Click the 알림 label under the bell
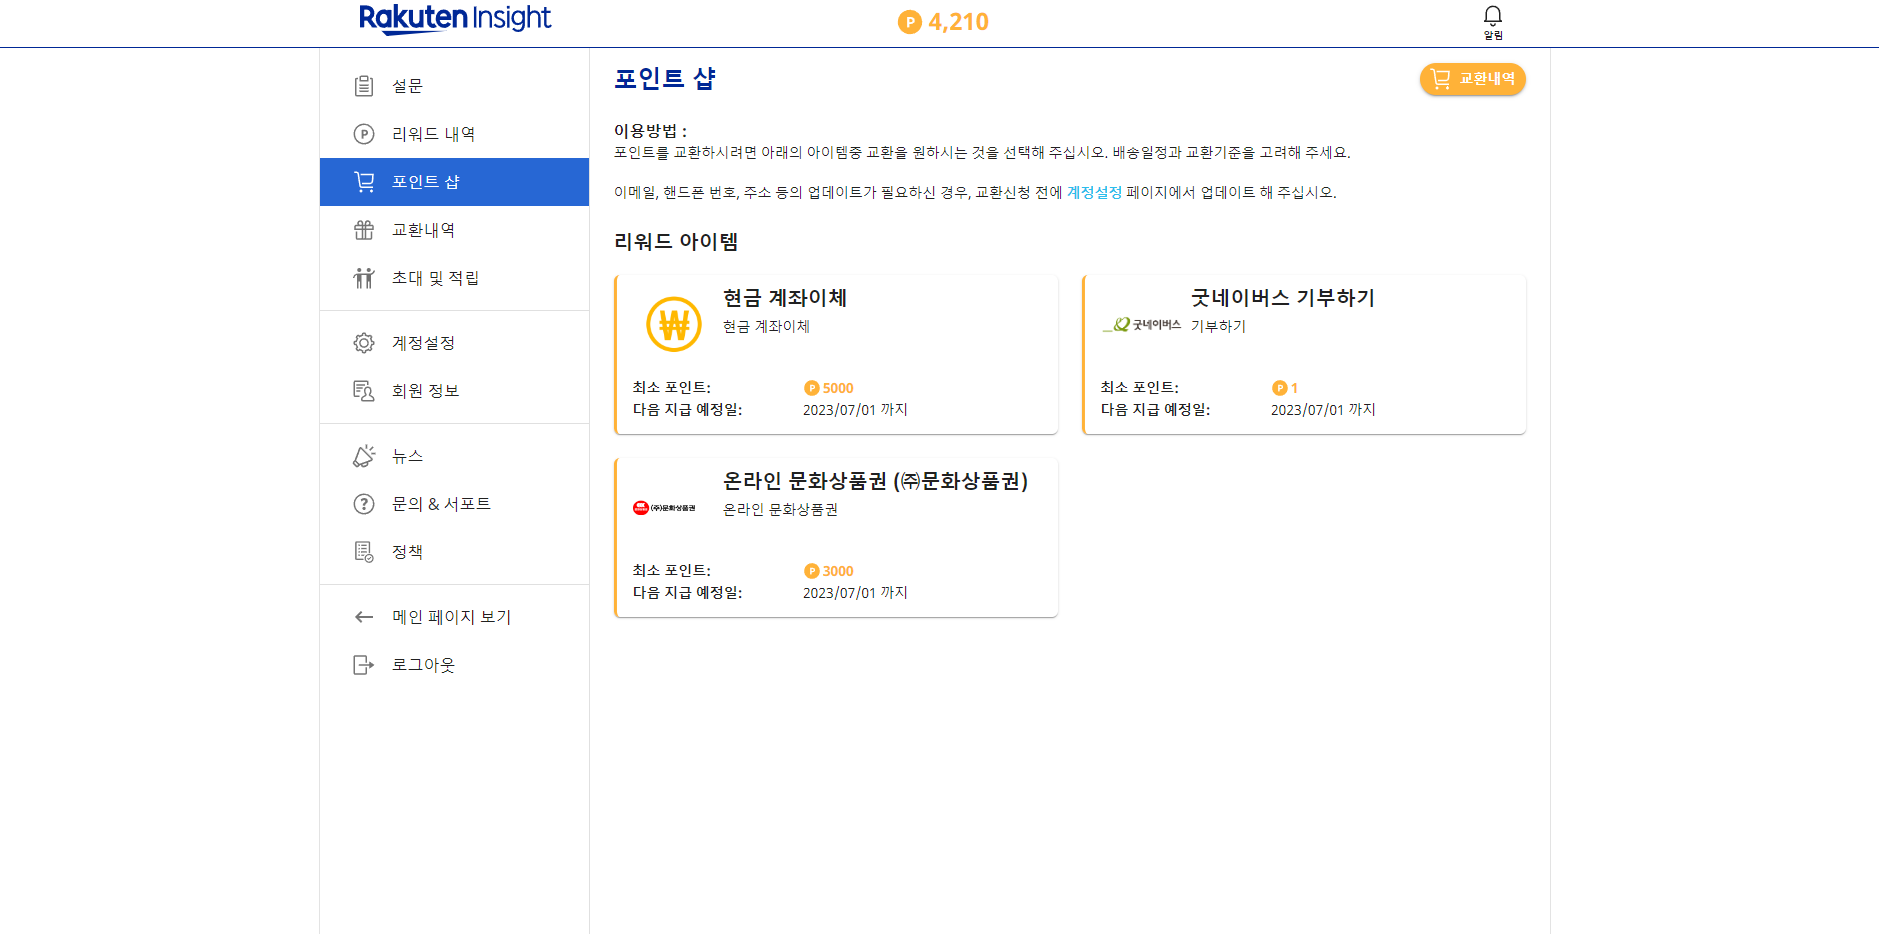This screenshot has height=934, width=1879. click(x=1493, y=35)
